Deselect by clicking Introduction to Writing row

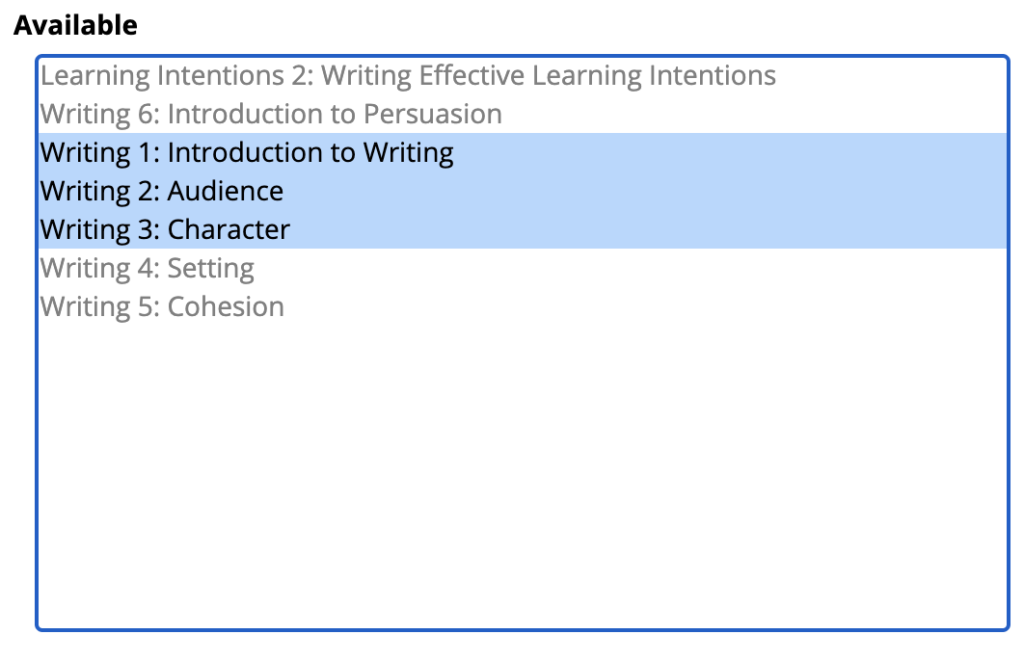click(247, 153)
